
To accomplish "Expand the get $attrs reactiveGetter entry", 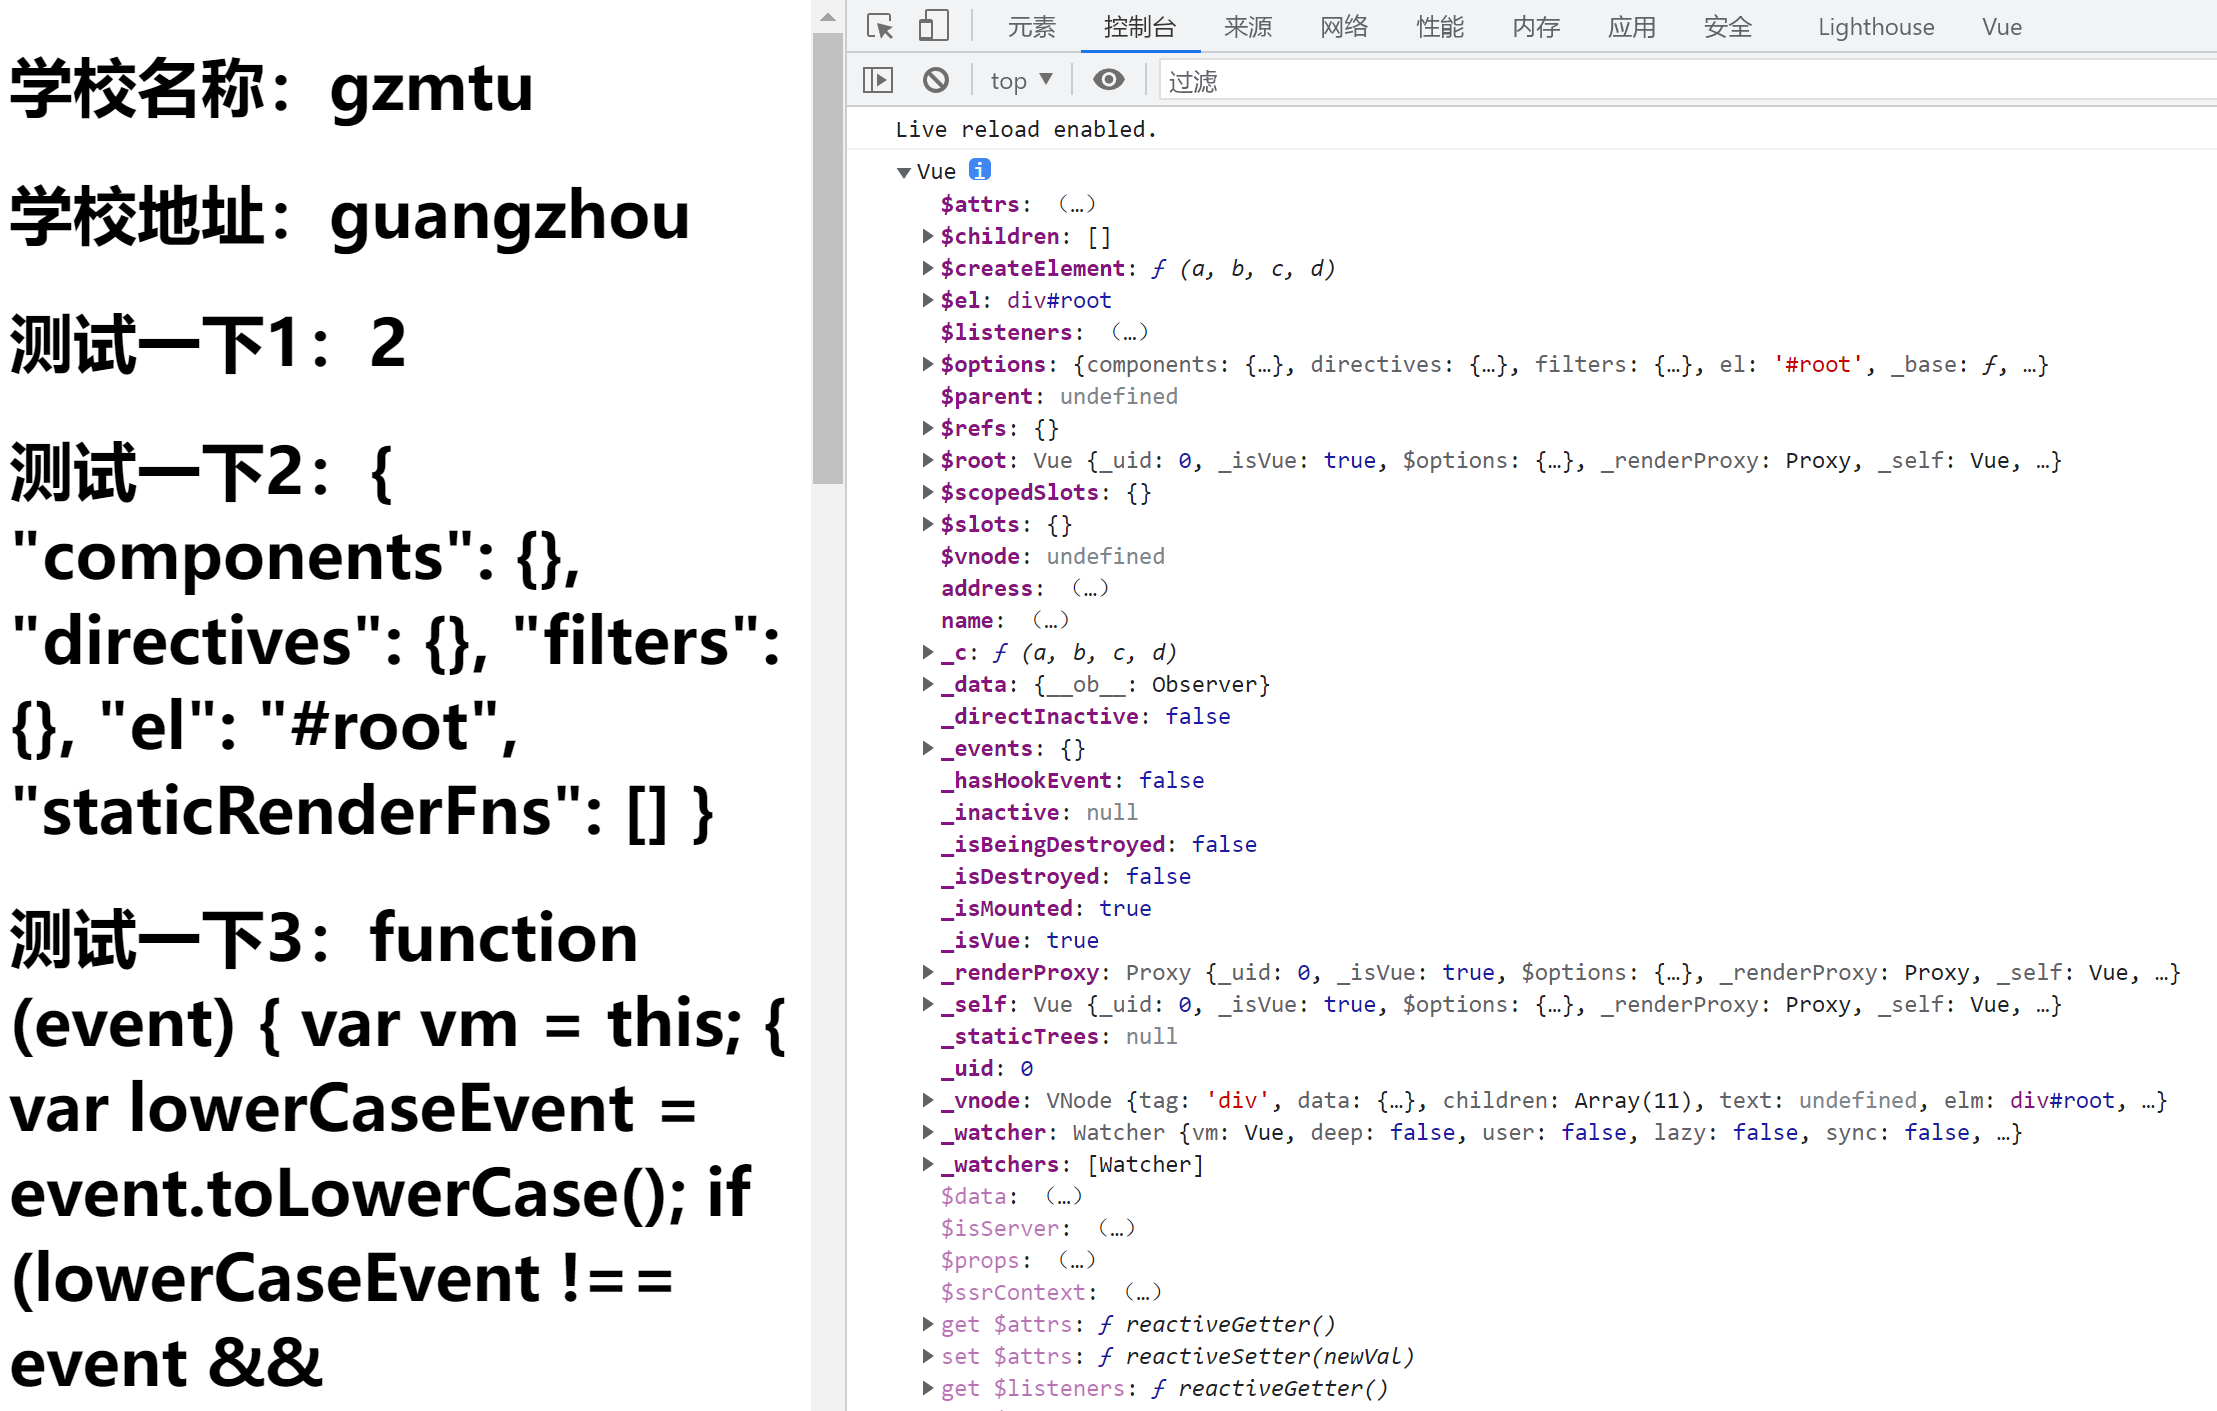I will [x=927, y=1324].
